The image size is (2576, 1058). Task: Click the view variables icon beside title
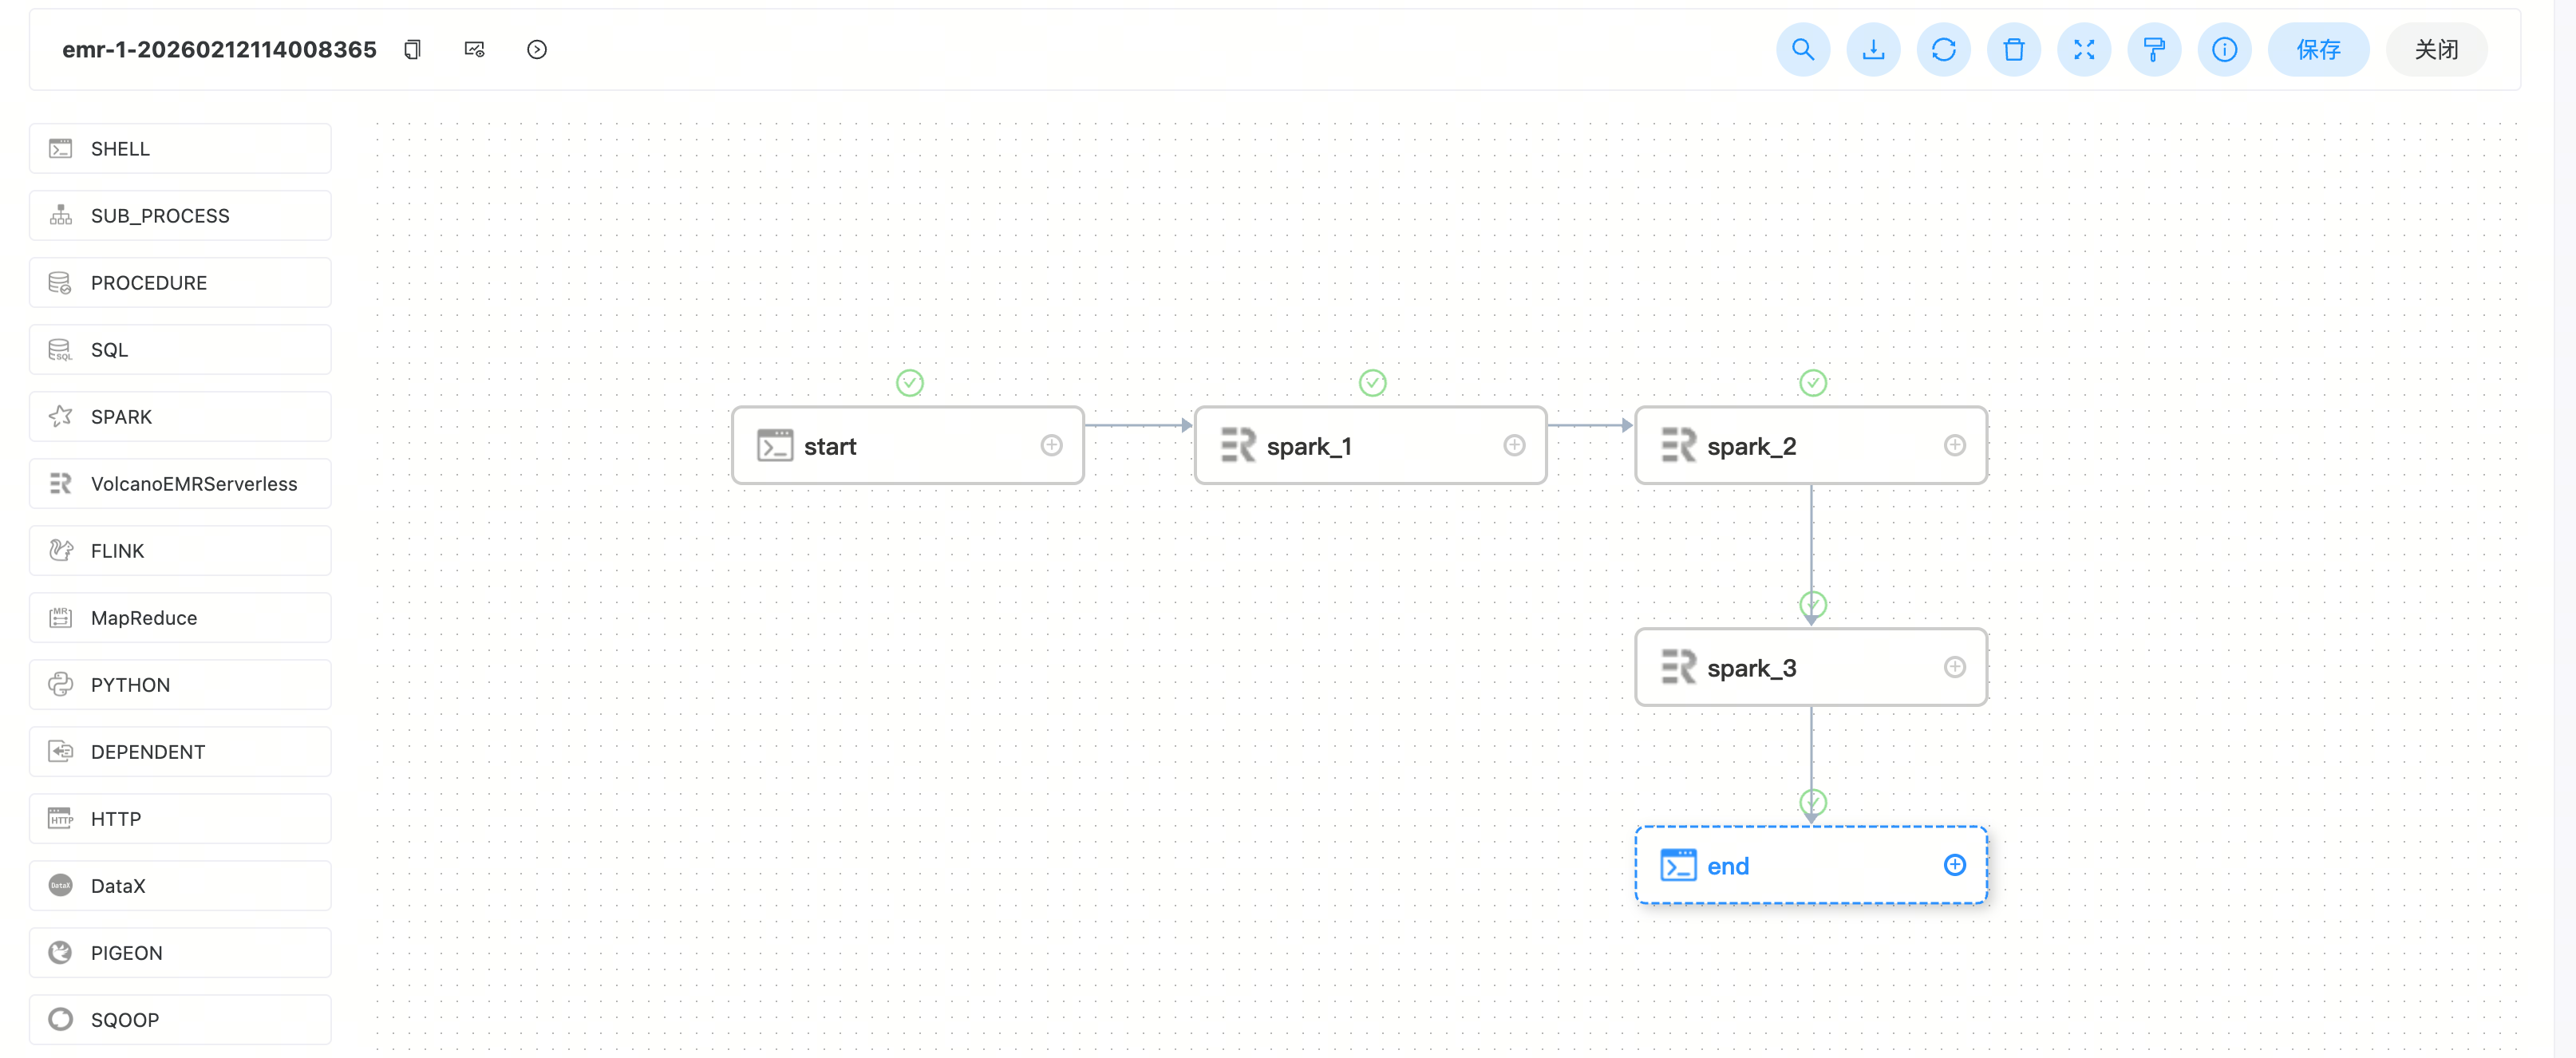click(x=475, y=49)
